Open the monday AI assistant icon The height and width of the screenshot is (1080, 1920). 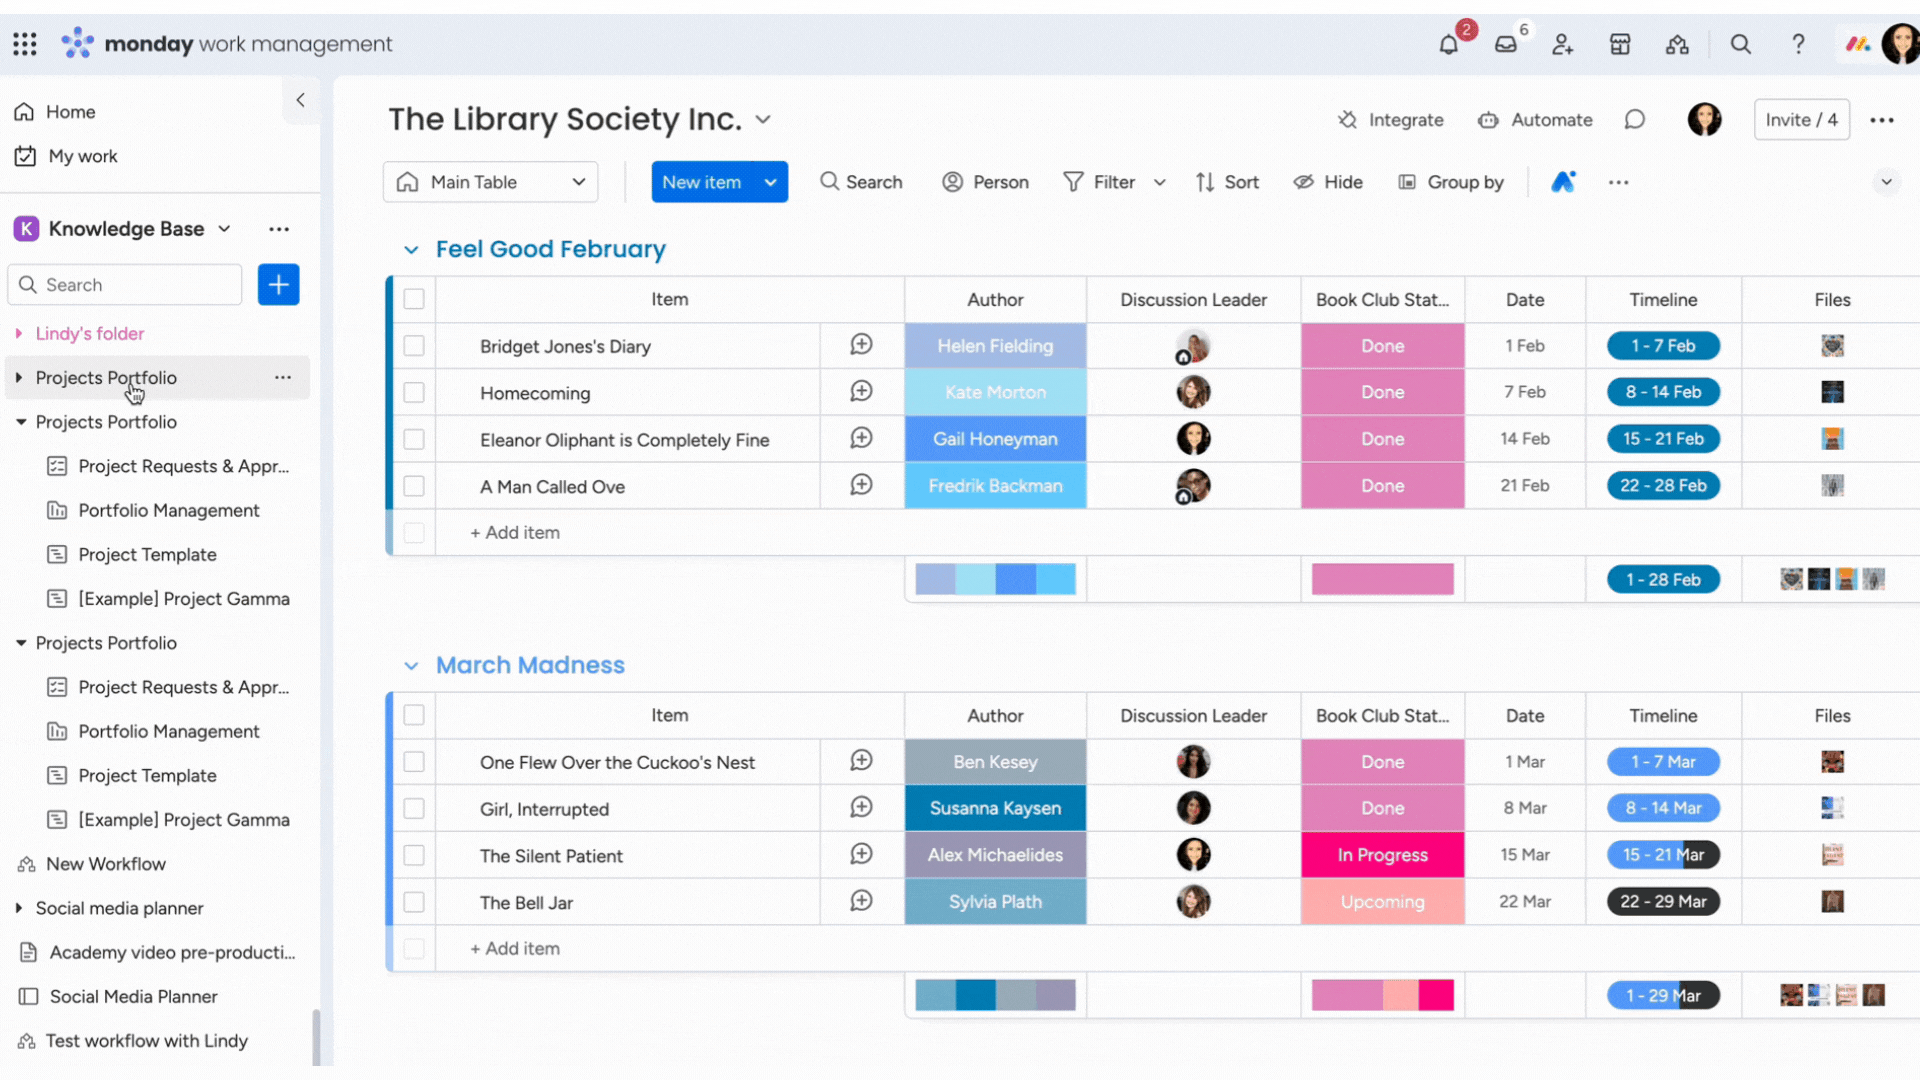(x=1563, y=182)
